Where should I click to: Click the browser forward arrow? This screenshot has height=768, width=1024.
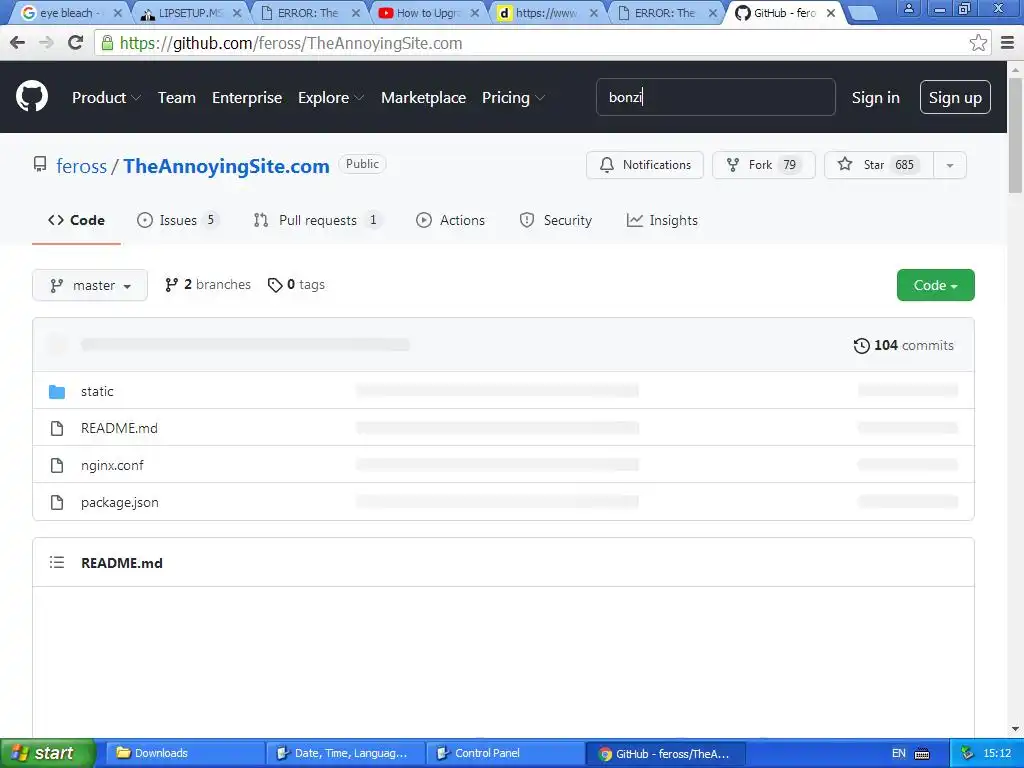click(46, 43)
